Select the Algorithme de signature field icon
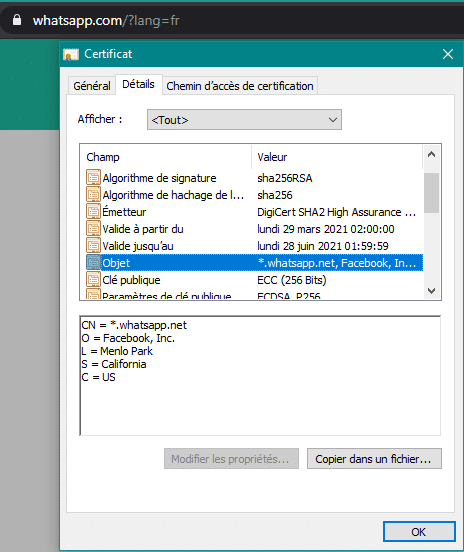 93,178
